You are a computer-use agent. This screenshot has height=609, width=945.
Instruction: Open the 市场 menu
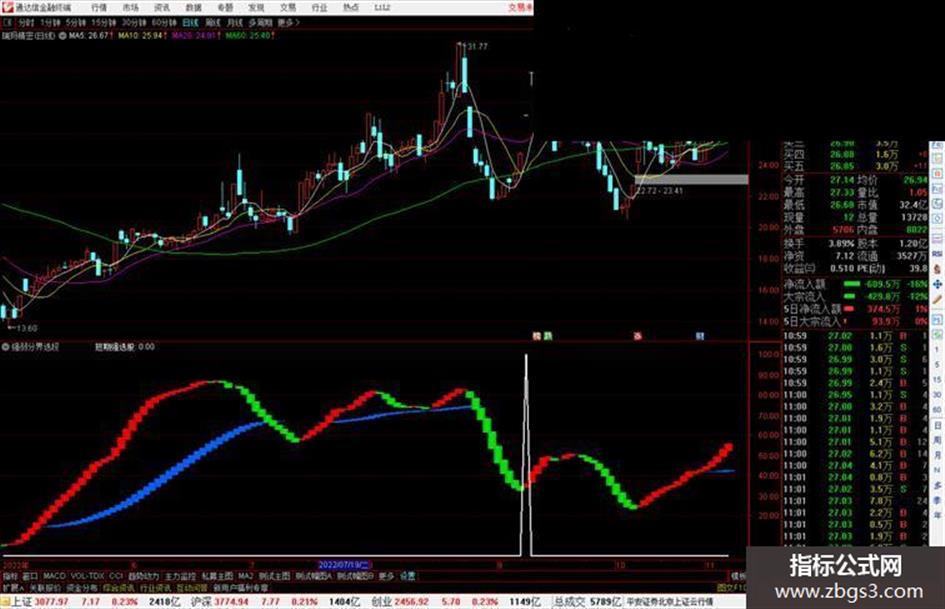coord(130,7)
